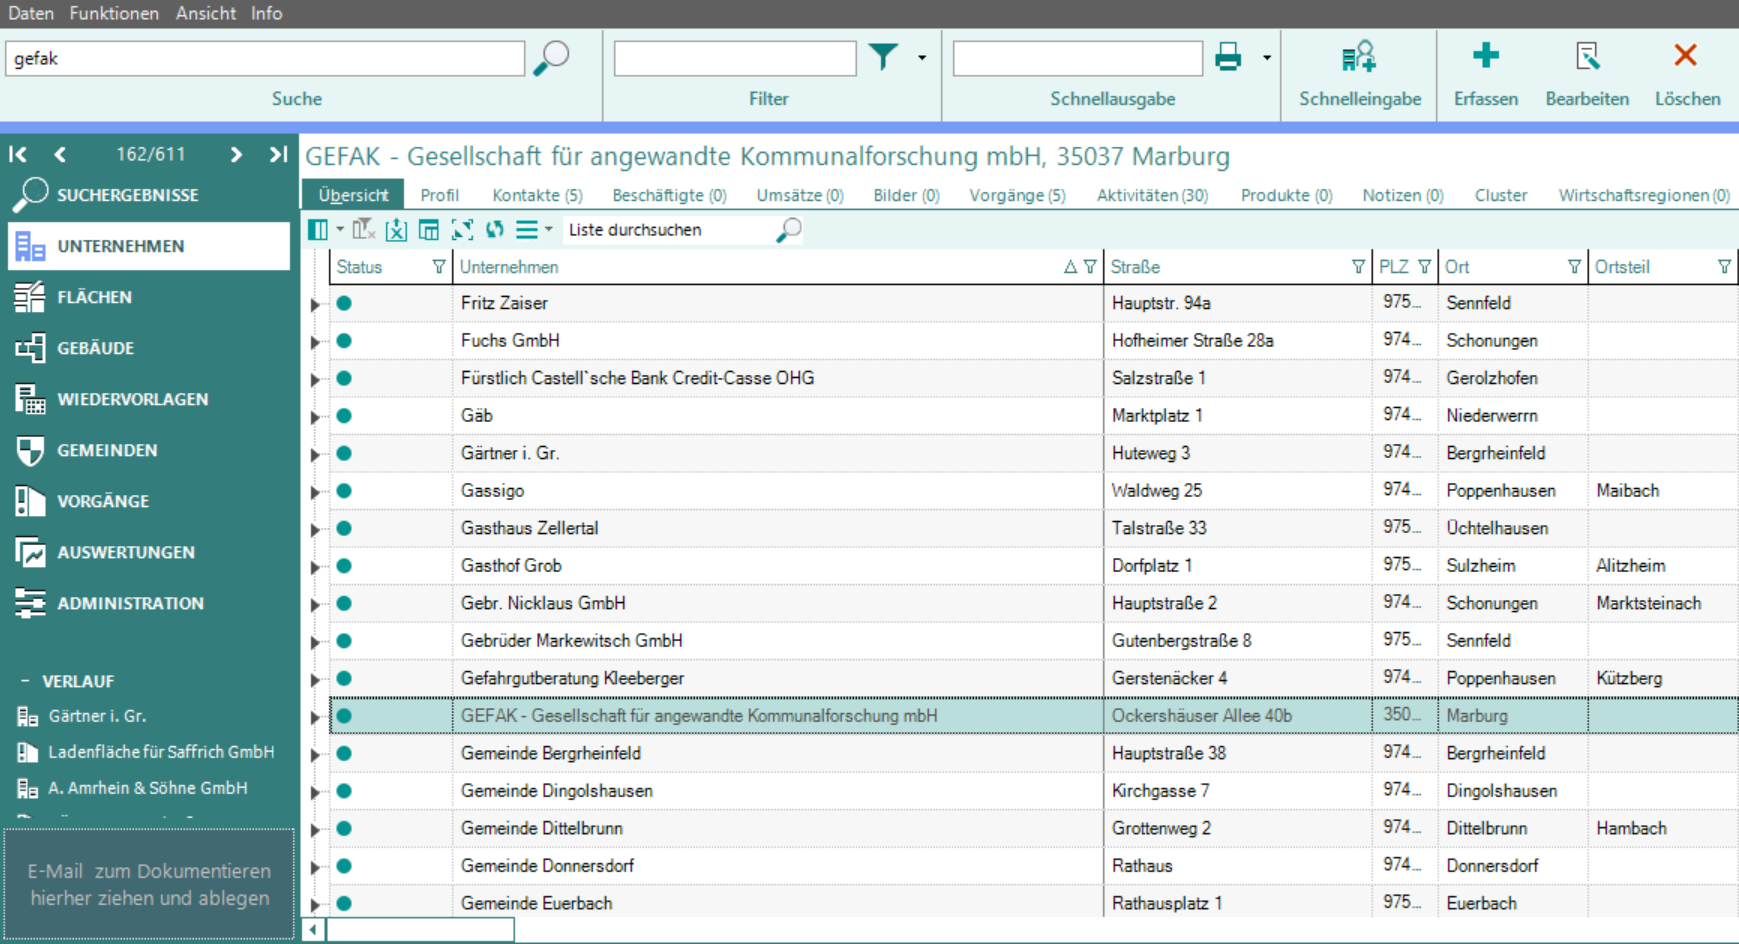
Task: Open Auswertungen section
Action: (x=149, y=552)
